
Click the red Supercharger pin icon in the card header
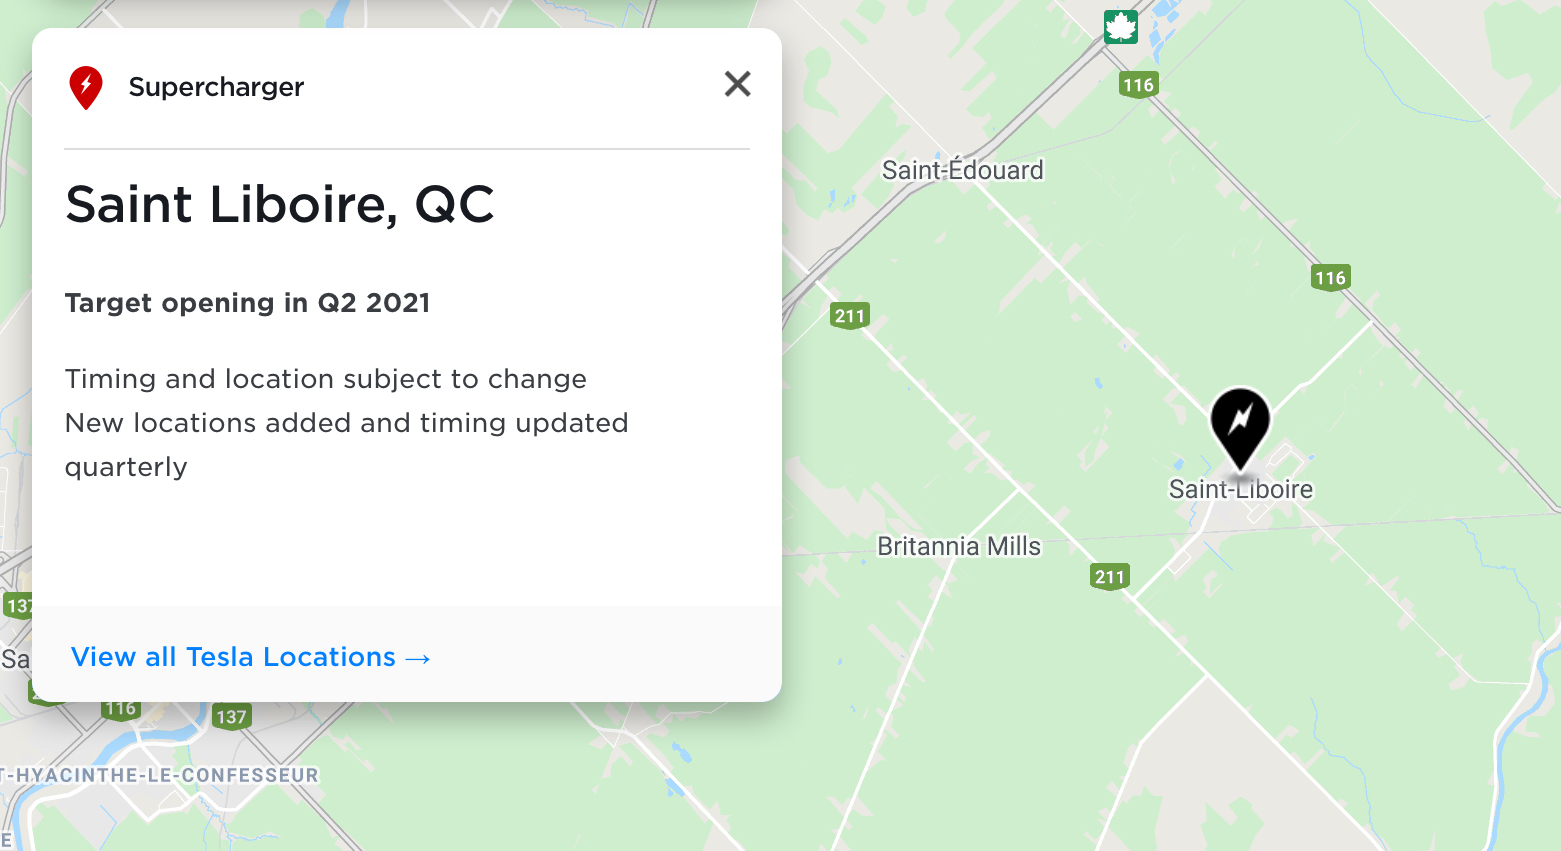click(86, 87)
